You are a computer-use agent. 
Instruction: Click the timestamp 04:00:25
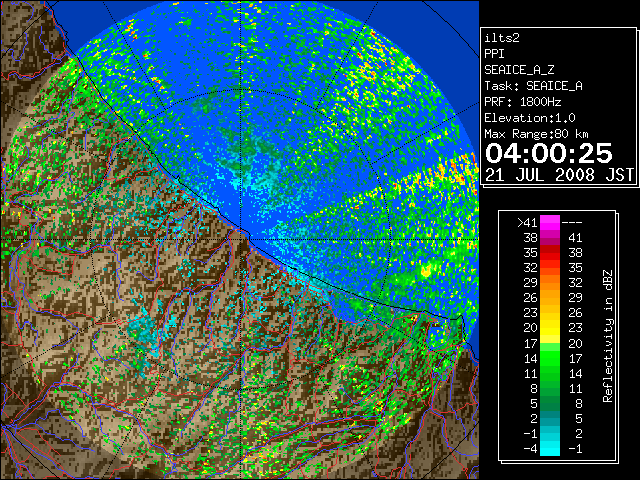549,153
